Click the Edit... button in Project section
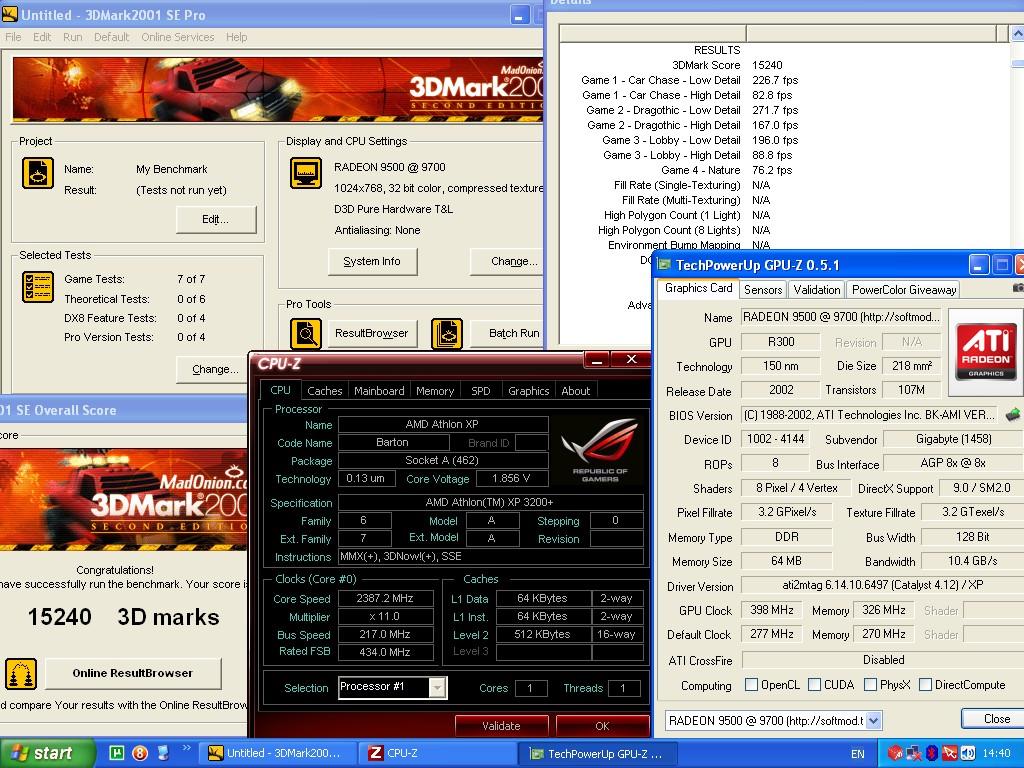This screenshot has height=768, width=1024. 216,219
